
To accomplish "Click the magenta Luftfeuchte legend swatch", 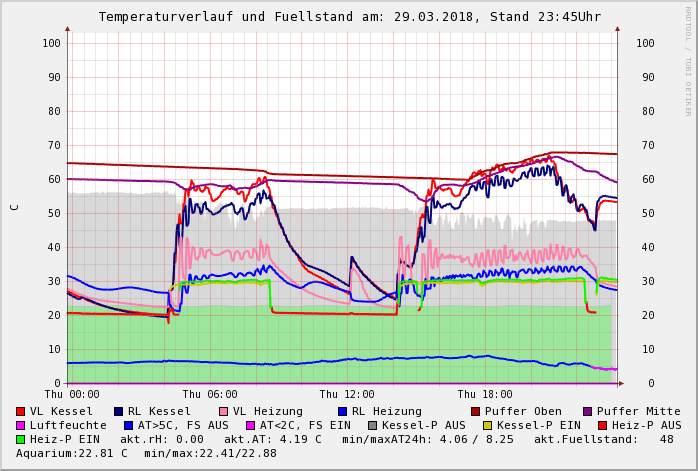I will click(21, 425).
